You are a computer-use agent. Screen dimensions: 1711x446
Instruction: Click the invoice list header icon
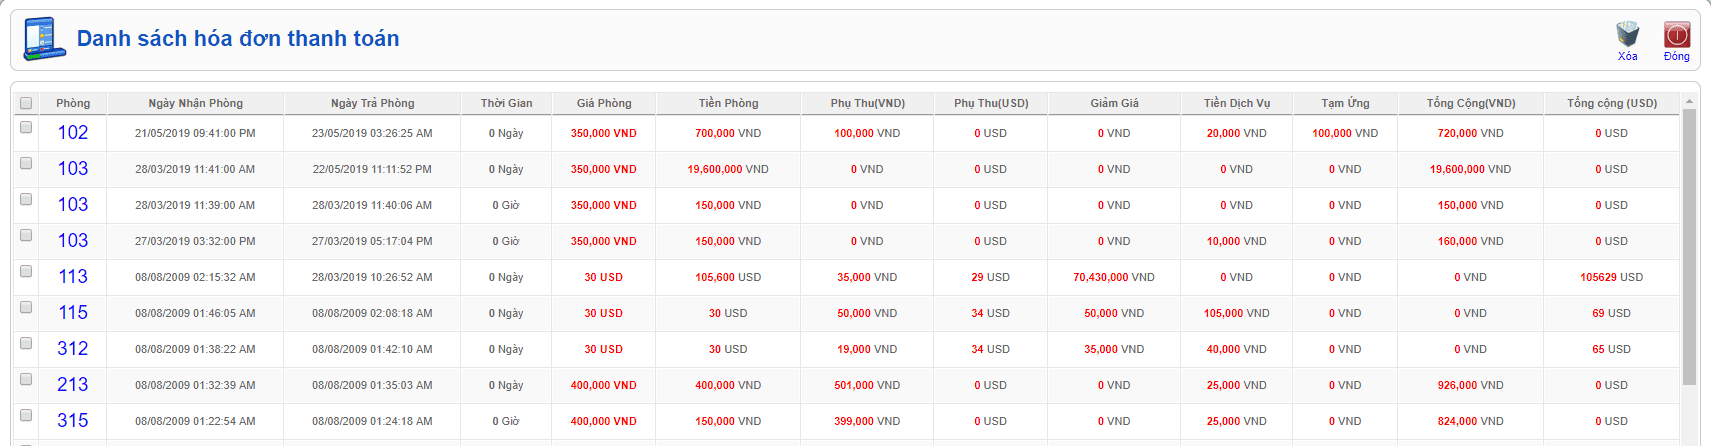coord(44,39)
